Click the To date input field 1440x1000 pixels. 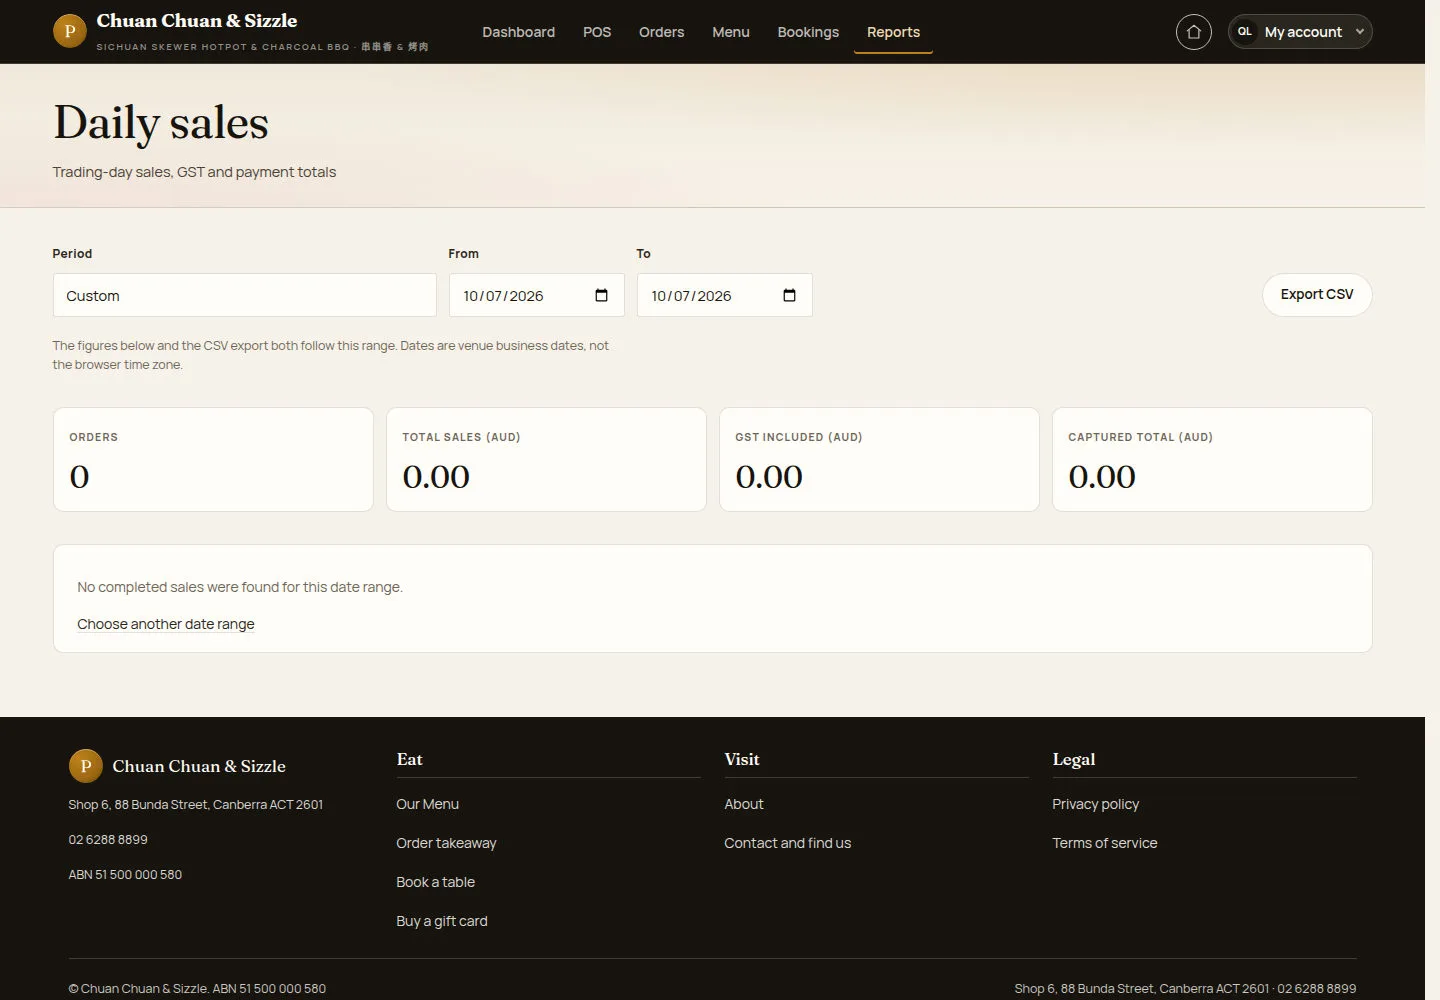pos(724,295)
